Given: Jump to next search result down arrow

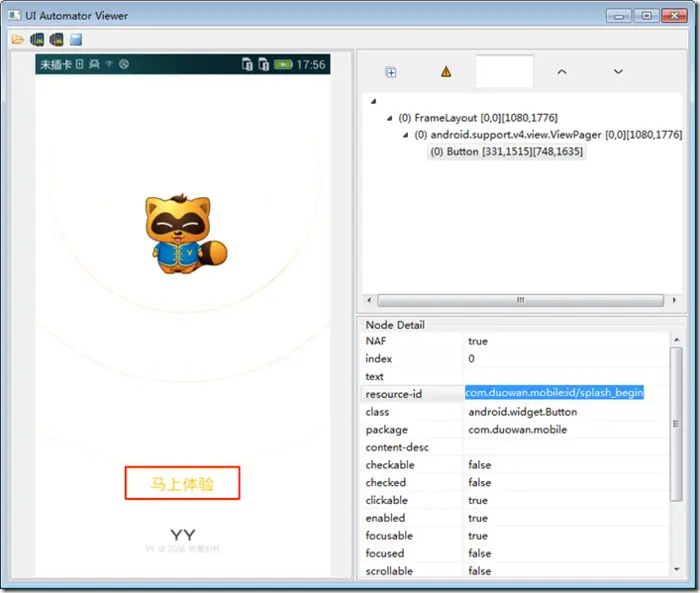Looking at the screenshot, I should click(x=618, y=71).
